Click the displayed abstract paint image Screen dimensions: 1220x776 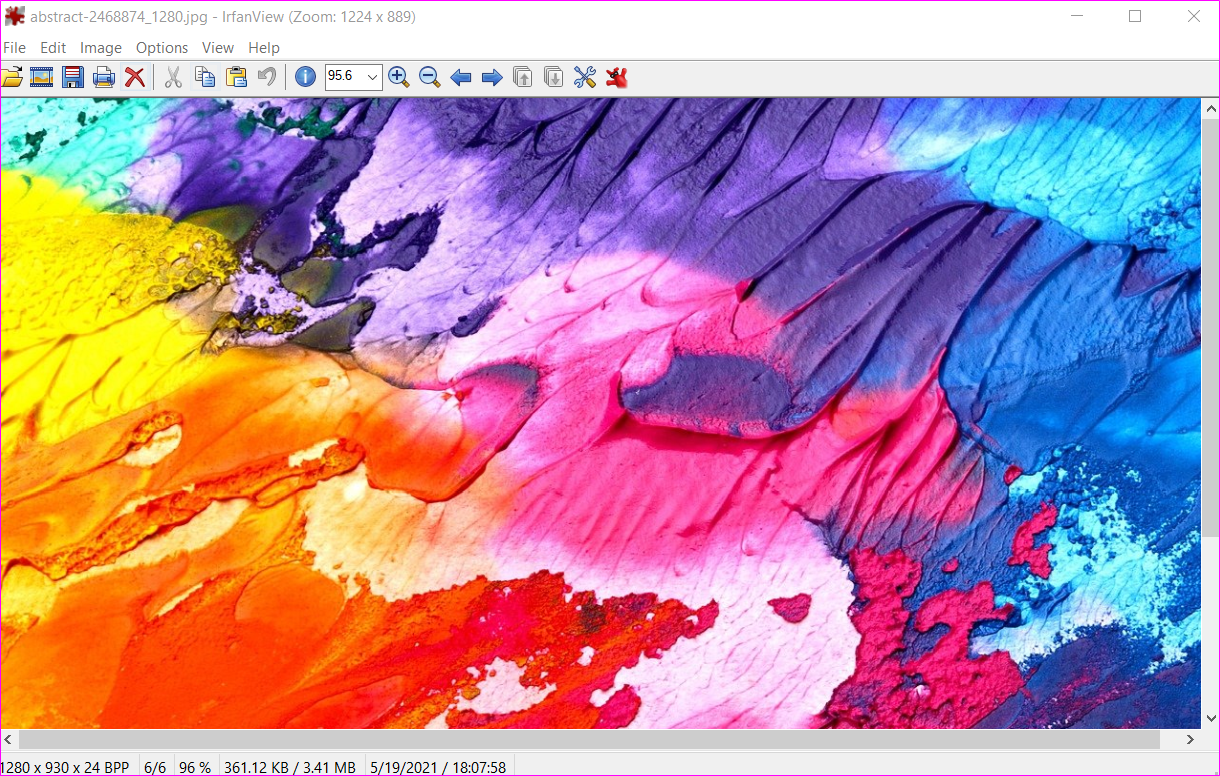click(600, 413)
